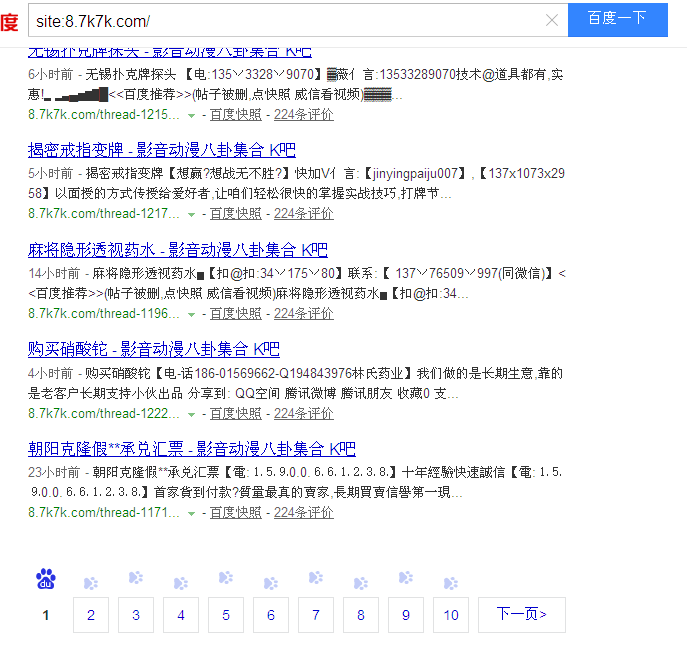
Task: Open 百度快照 for the thread-1196 result
Action: pos(236,314)
